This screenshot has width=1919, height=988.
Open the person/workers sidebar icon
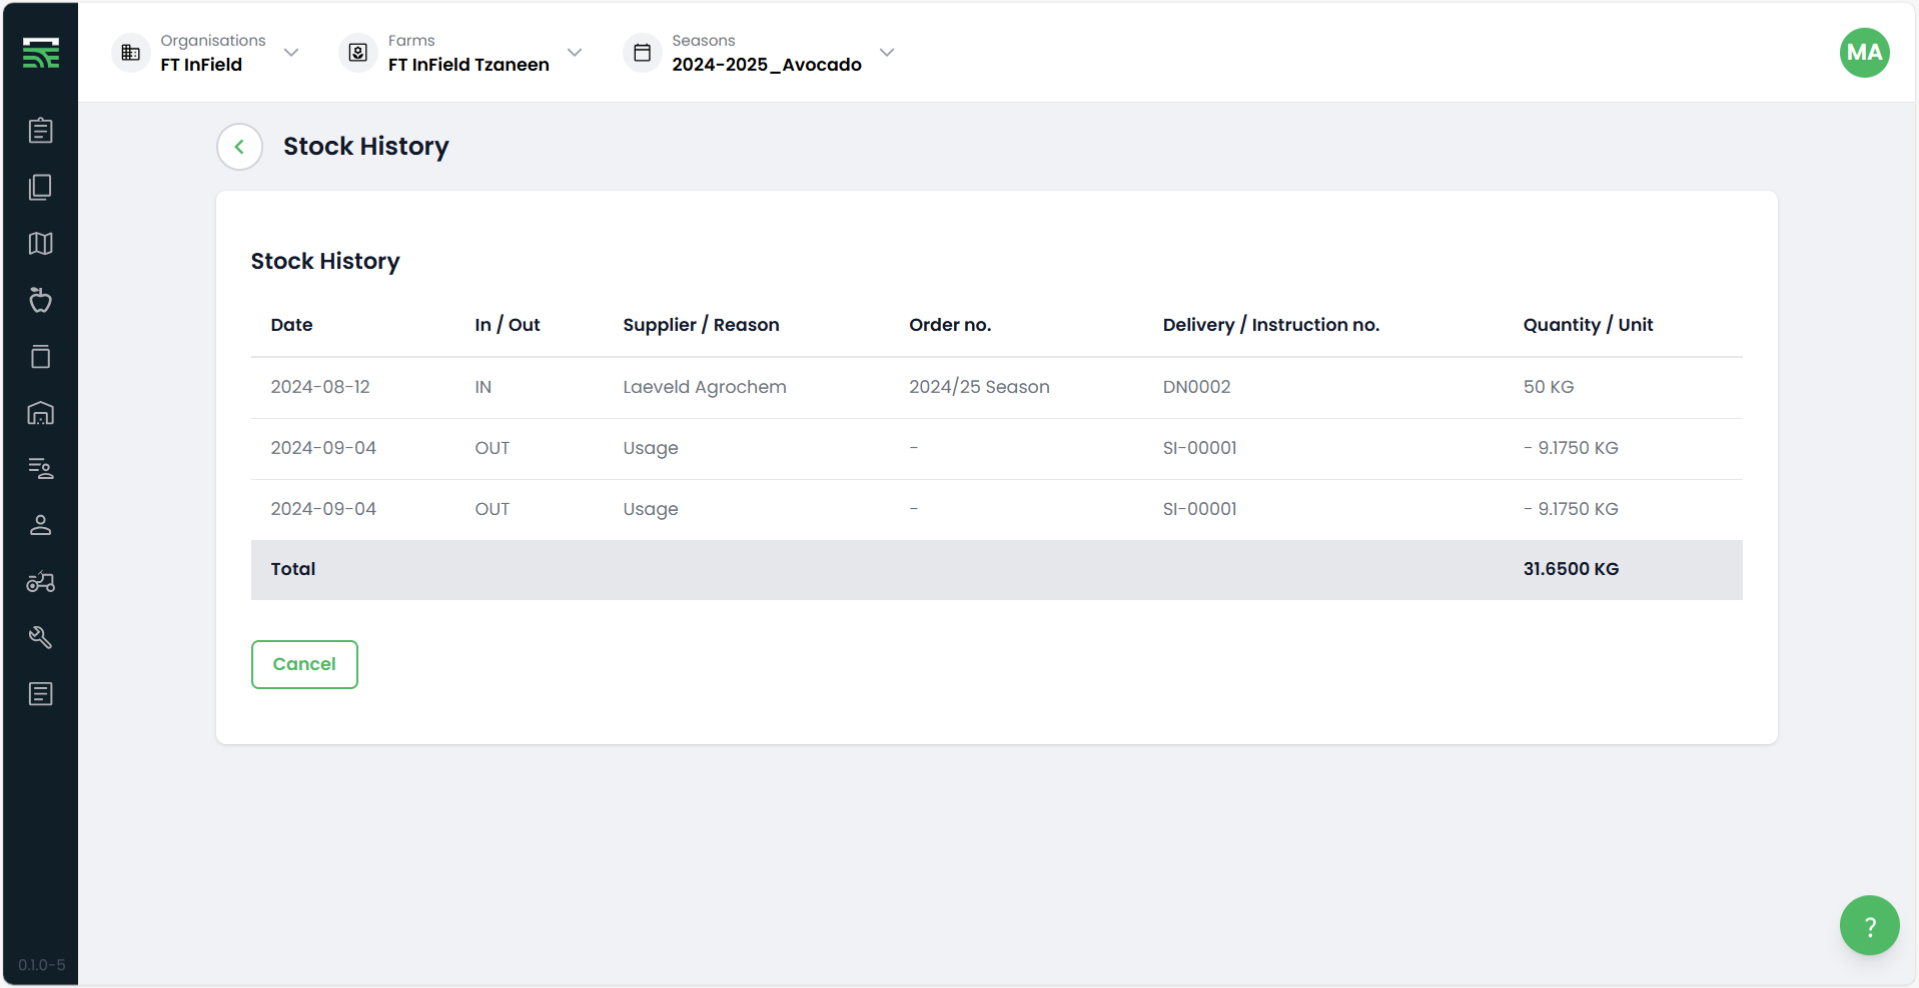(41, 525)
